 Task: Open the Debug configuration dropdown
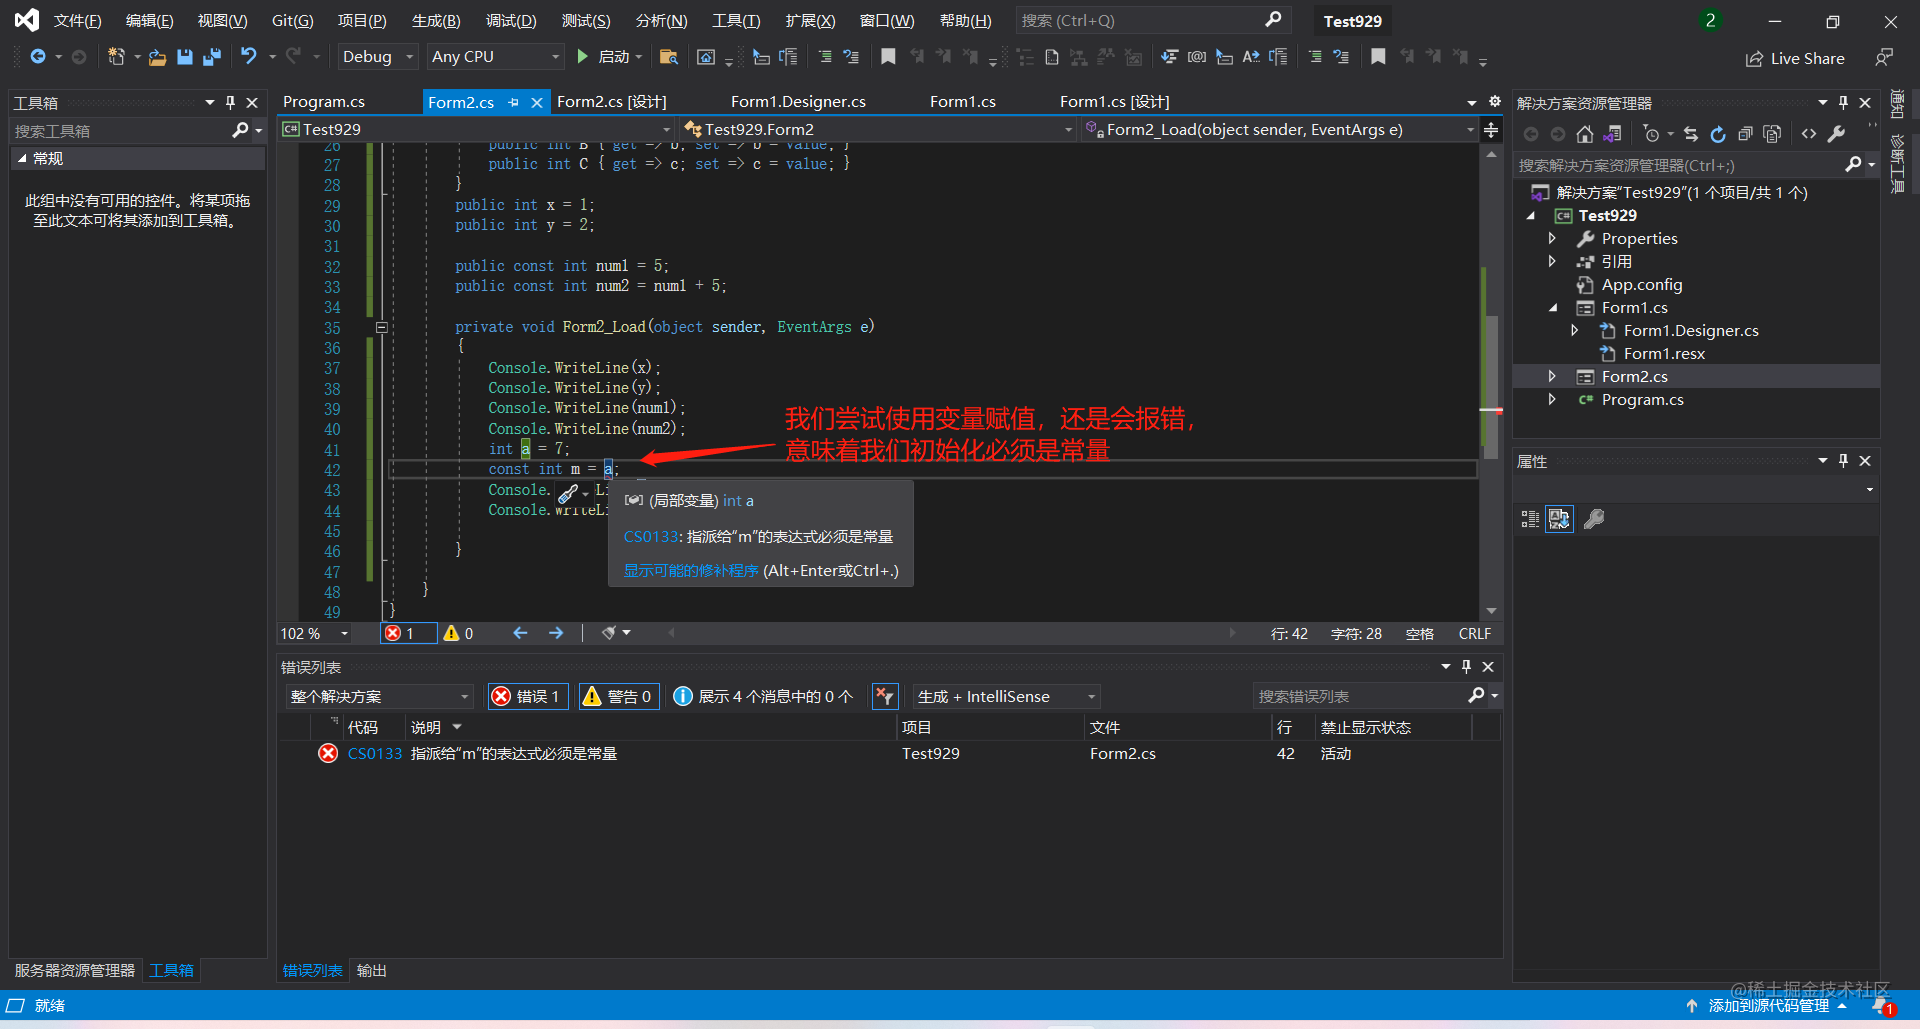click(x=376, y=57)
